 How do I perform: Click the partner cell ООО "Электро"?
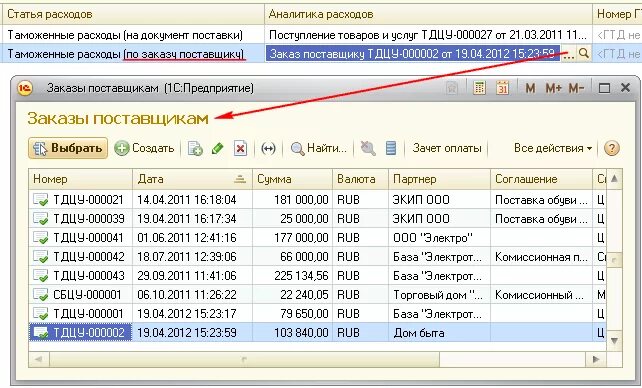tap(439, 237)
